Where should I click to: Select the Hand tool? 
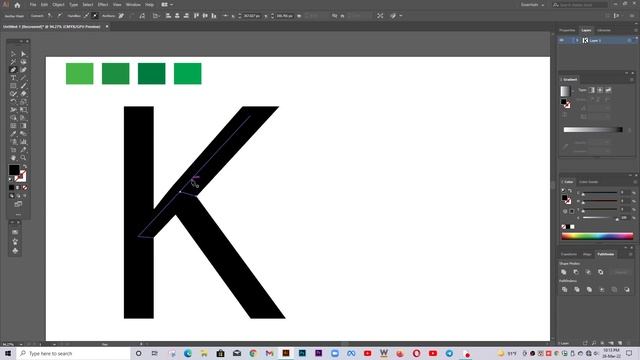[13, 158]
